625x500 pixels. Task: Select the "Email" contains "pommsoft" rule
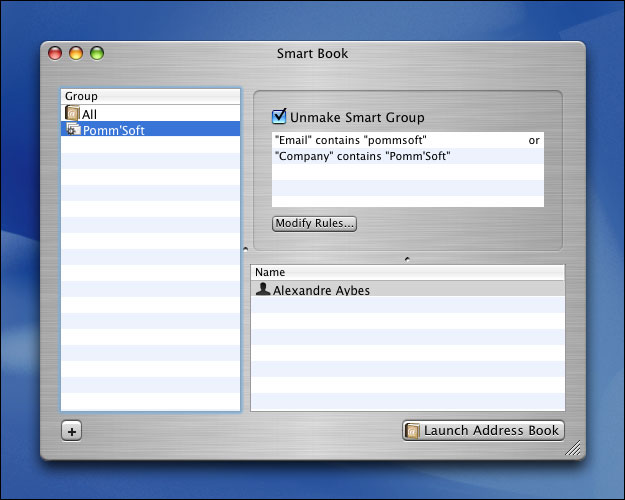pos(408,140)
